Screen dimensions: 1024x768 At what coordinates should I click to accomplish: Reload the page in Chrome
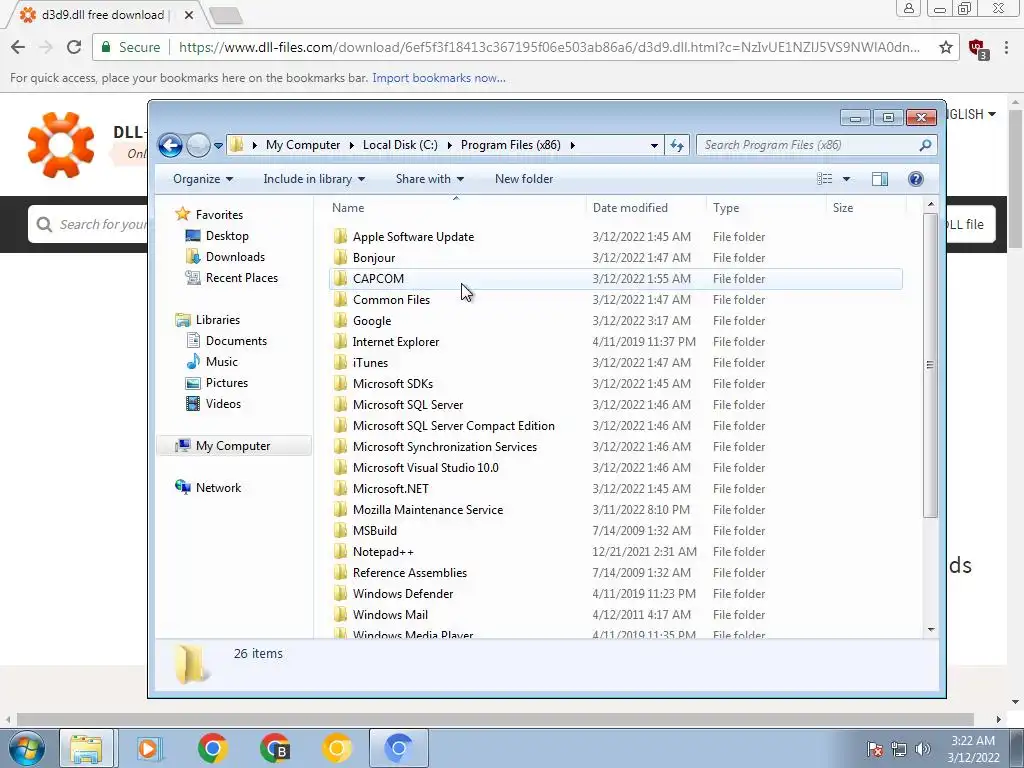74,47
